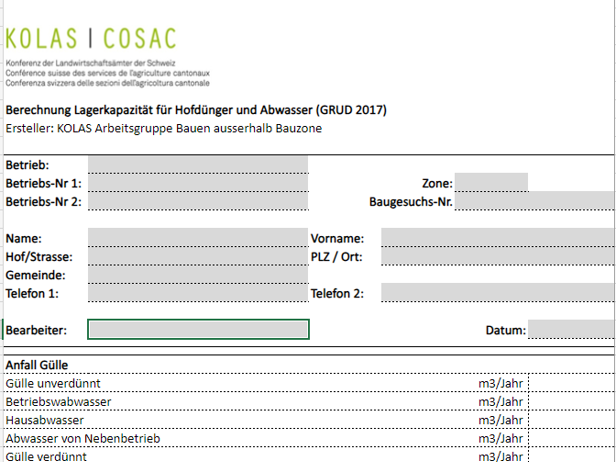This screenshot has width=616, height=462.
Task: Click the Hausabwasser value cell
Action: click(570, 420)
